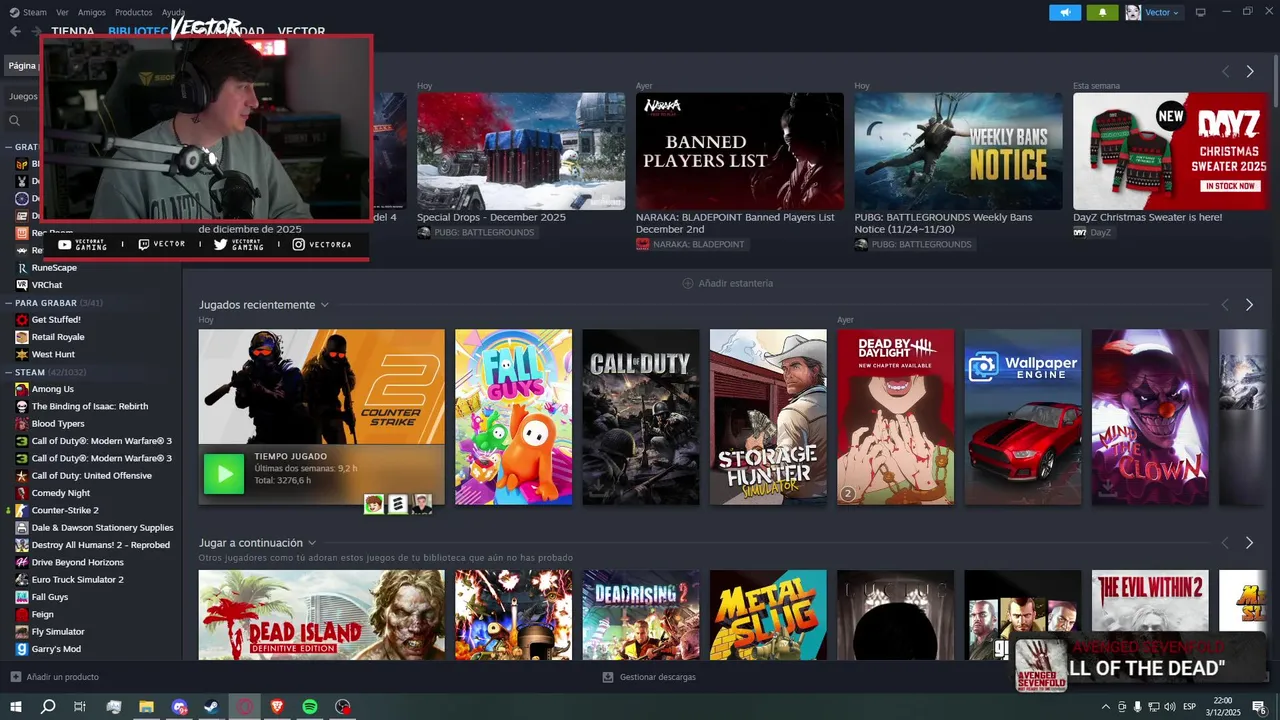The height and width of the screenshot is (720, 1280).
Task: Open the Steam menu
Action: click(x=28, y=12)
